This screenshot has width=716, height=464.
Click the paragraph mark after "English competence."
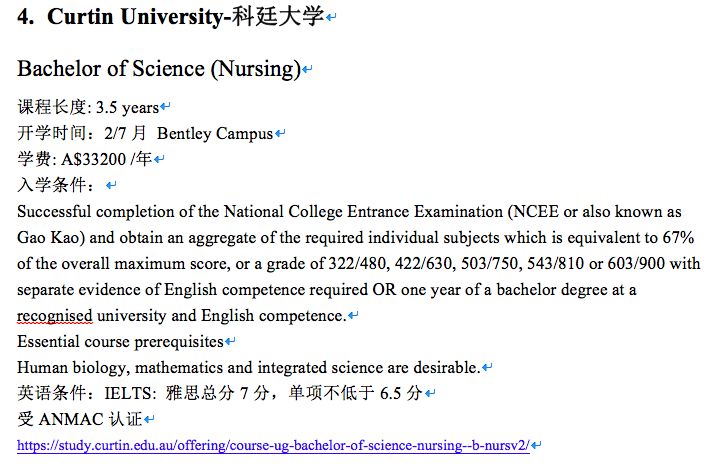coord(353,315)
